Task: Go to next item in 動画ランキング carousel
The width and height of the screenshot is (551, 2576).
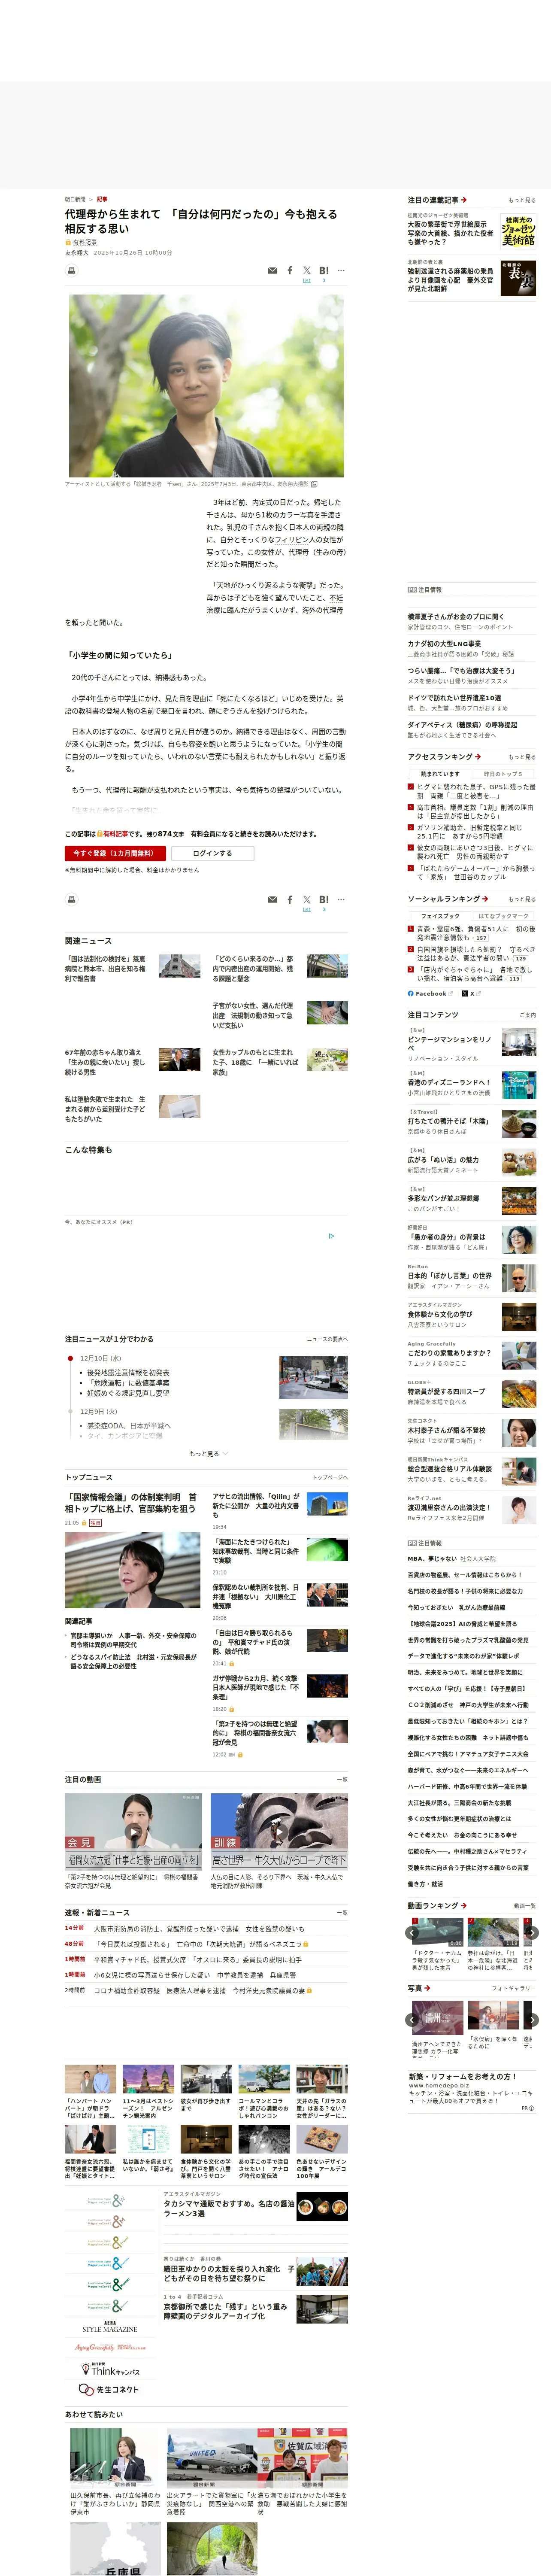Action: [533, 1932]
